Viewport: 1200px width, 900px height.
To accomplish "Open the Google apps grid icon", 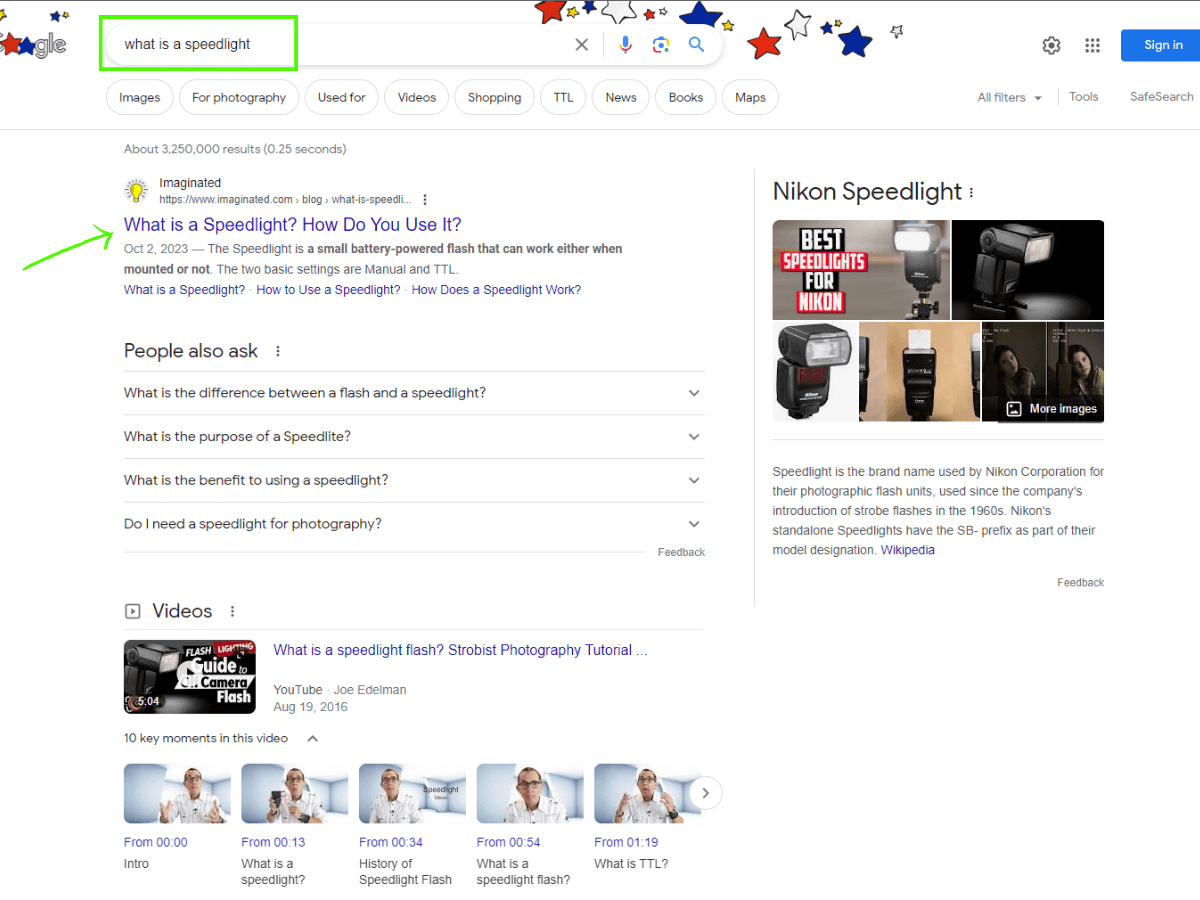I will [1092, 45].
